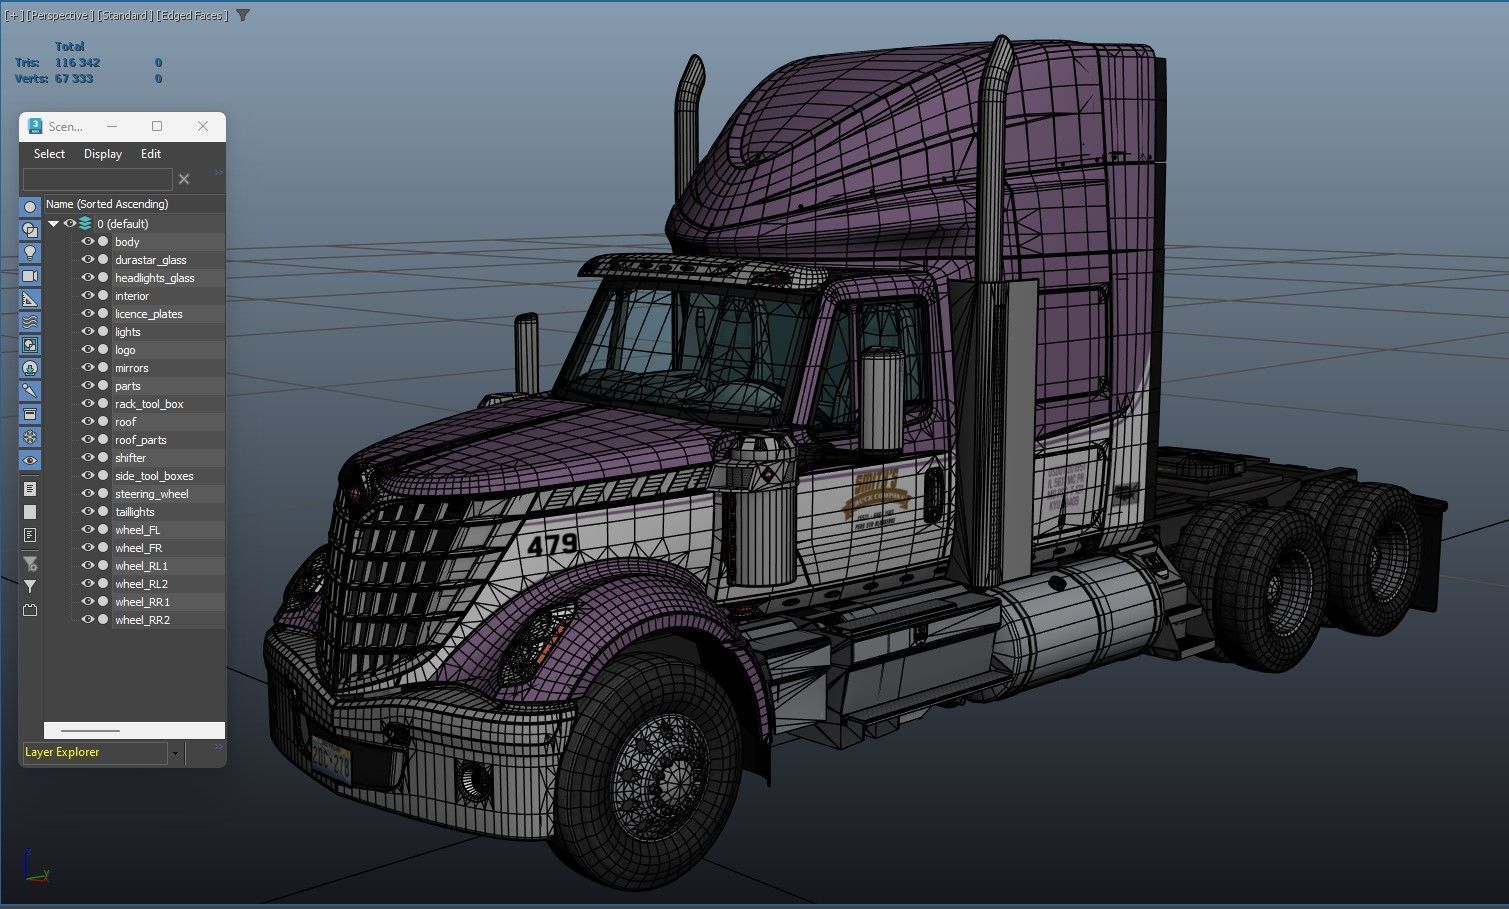Toggle Display Cameras filter icon
1509x909 pixels.
tap(30, 276)
